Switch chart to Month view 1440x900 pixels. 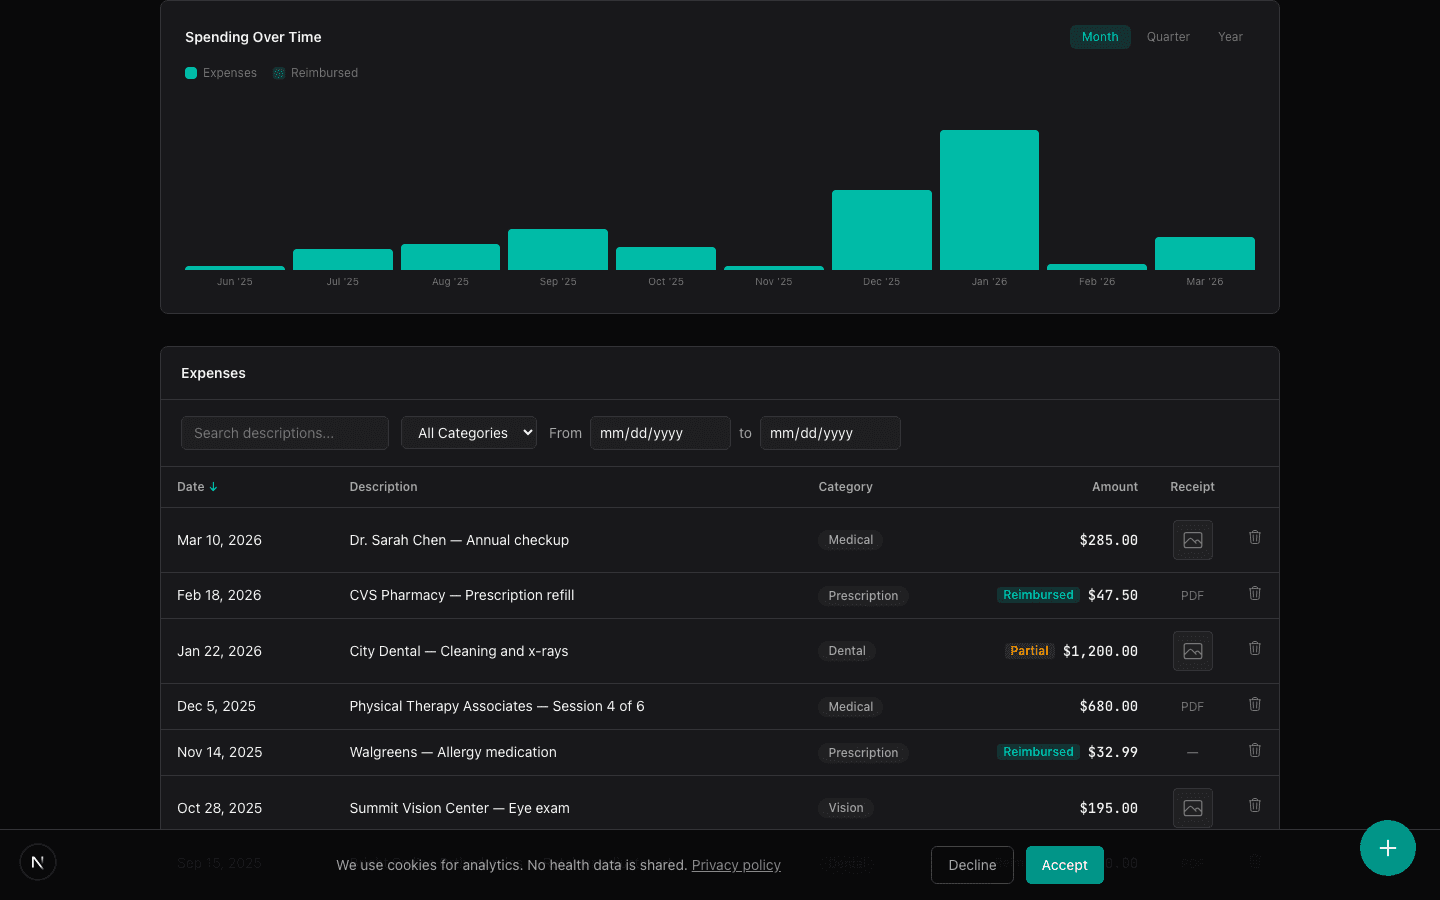1100,37
